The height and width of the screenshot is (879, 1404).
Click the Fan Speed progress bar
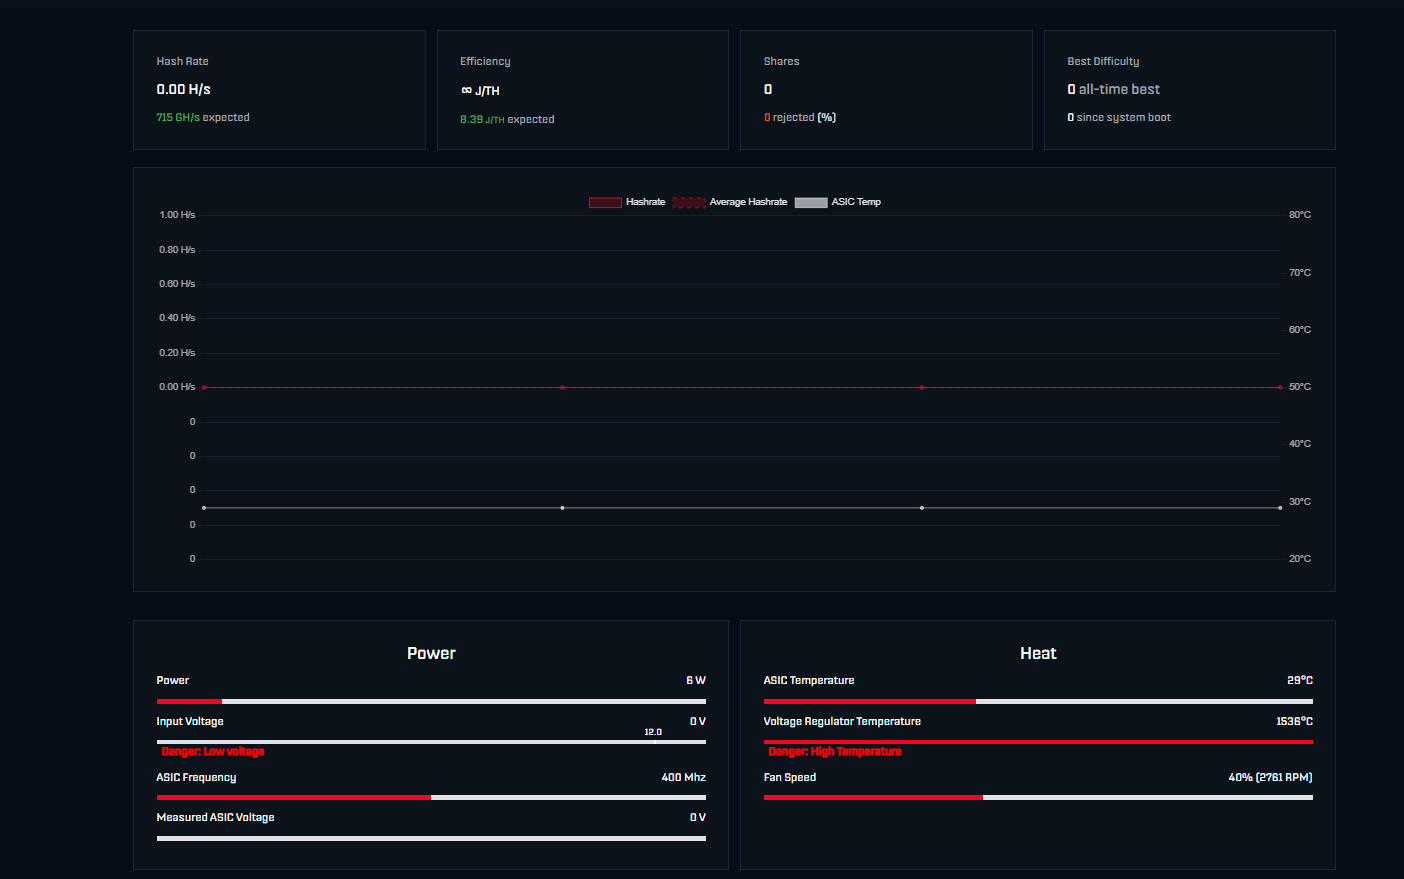pyautogui.click(x=1038, y=797)
